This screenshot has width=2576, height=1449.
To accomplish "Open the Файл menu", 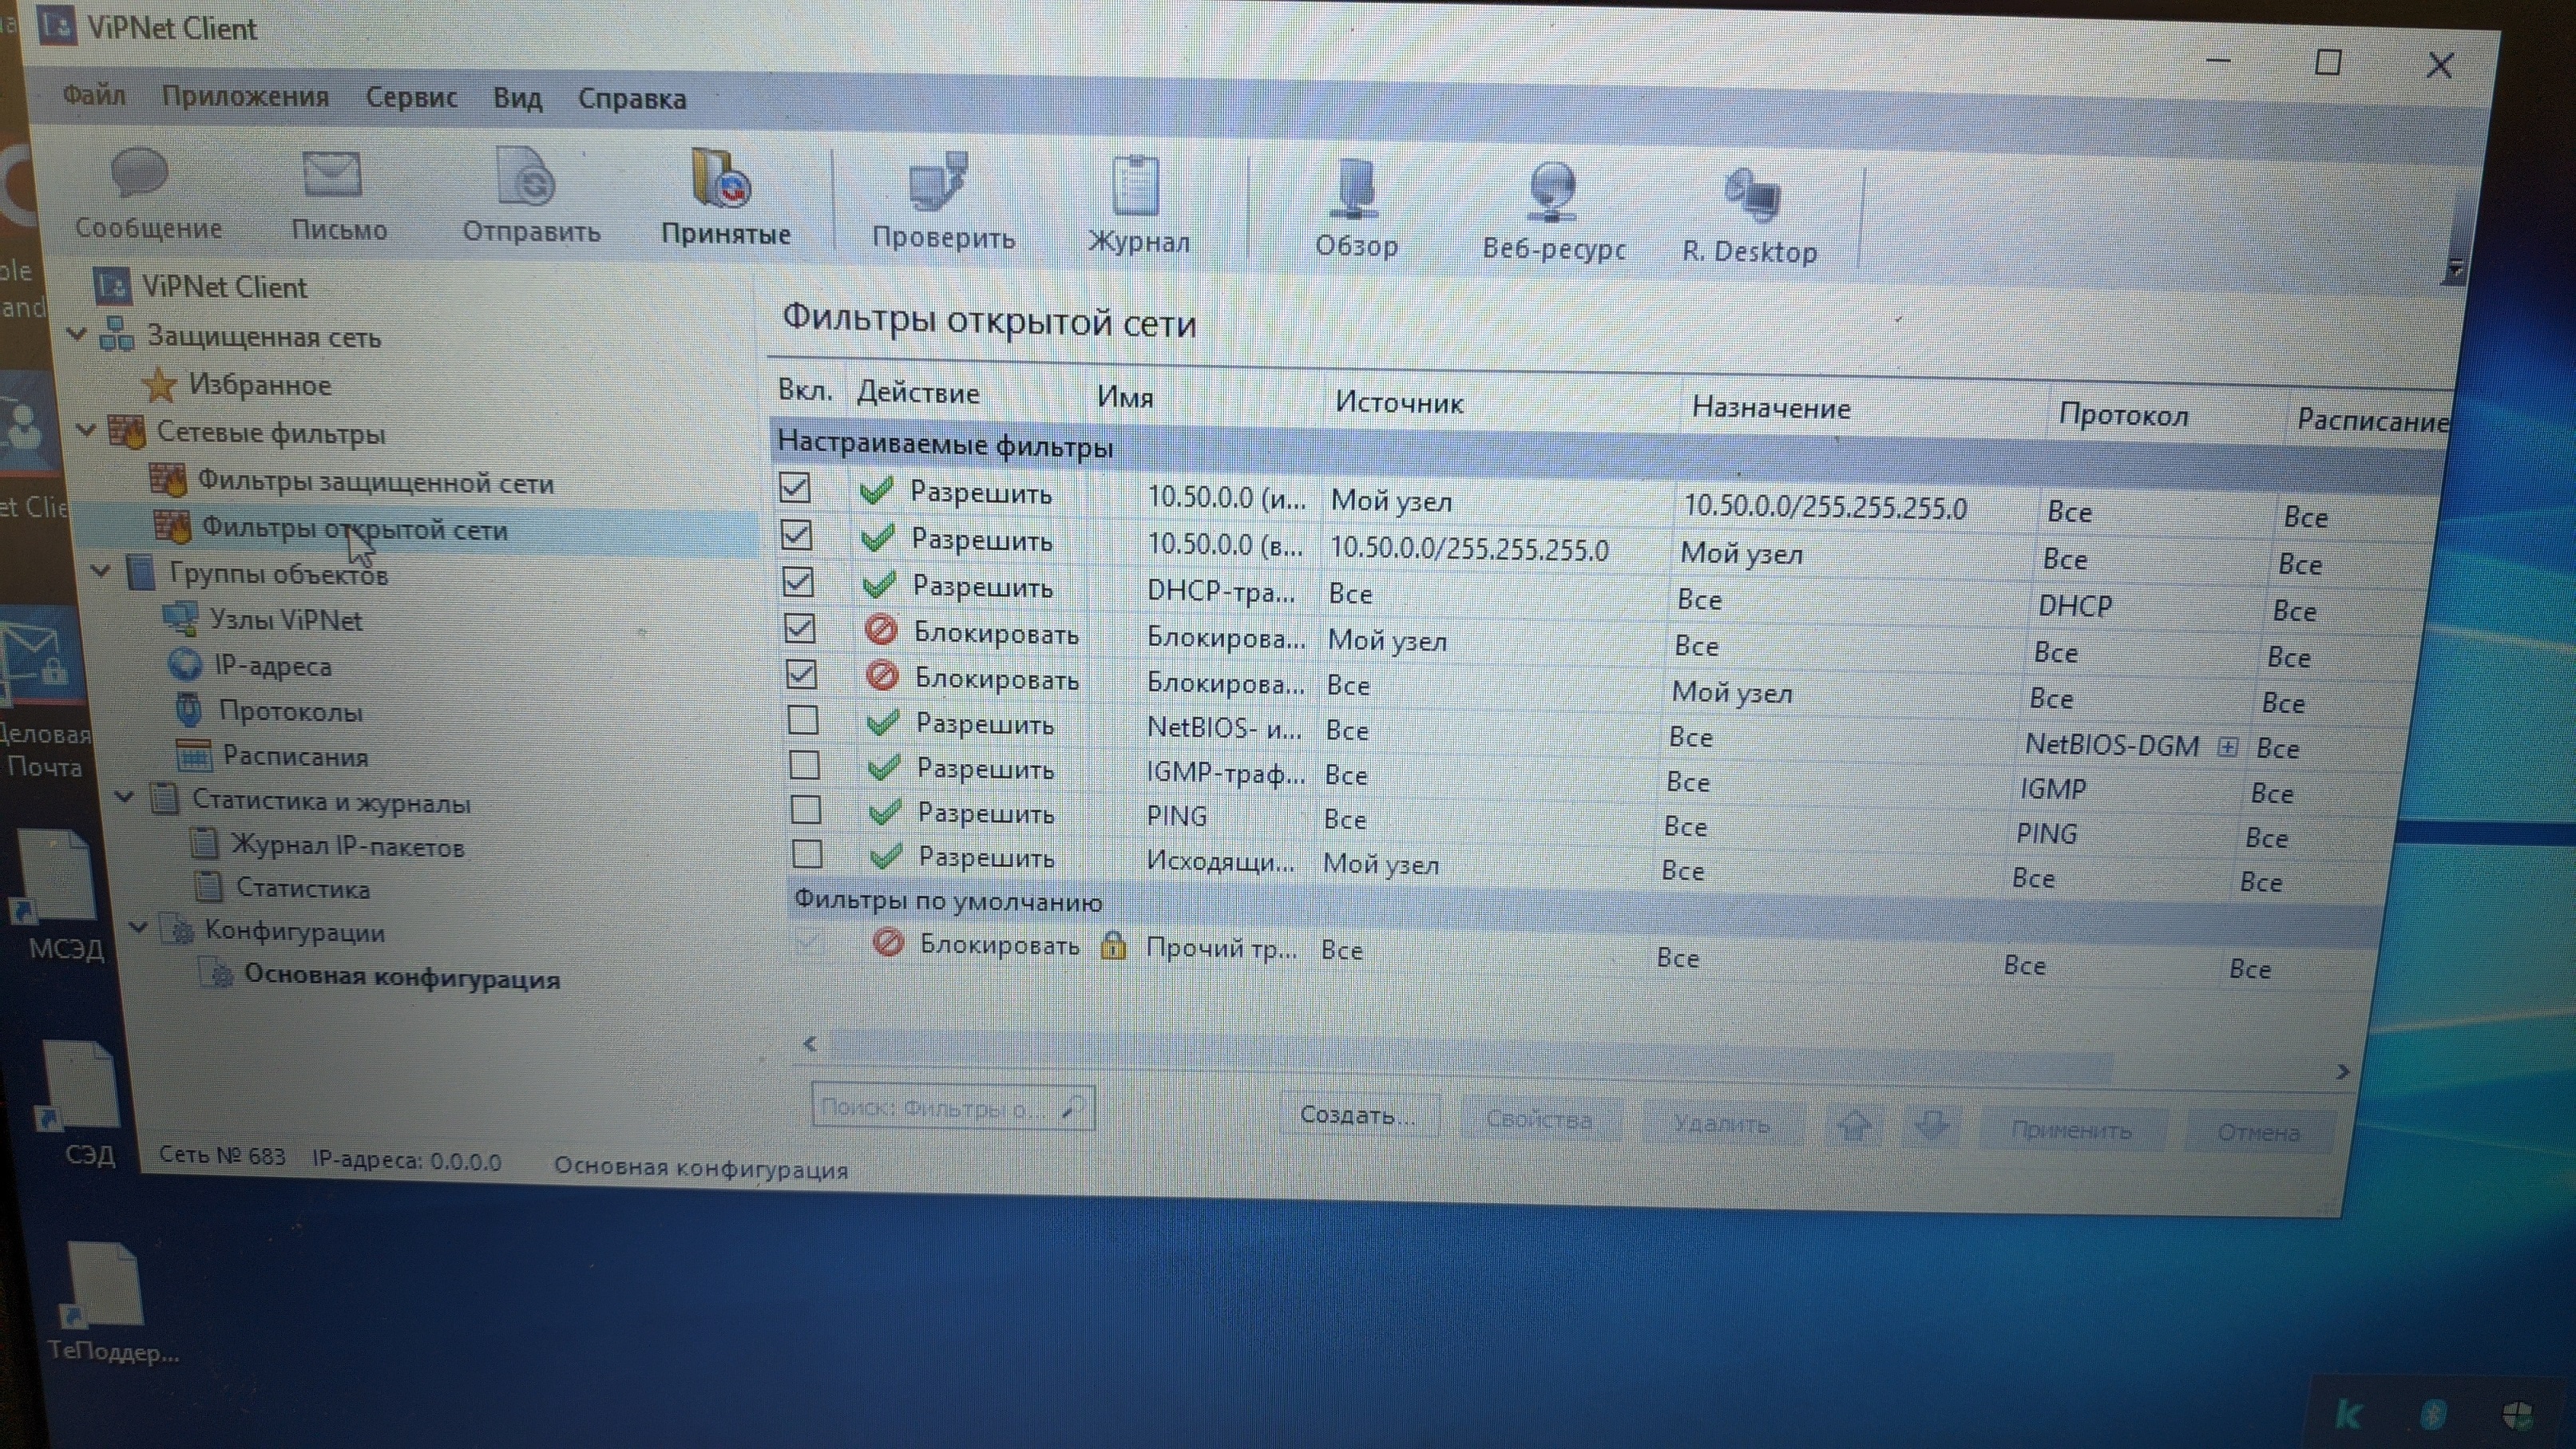I will (94, 95).
